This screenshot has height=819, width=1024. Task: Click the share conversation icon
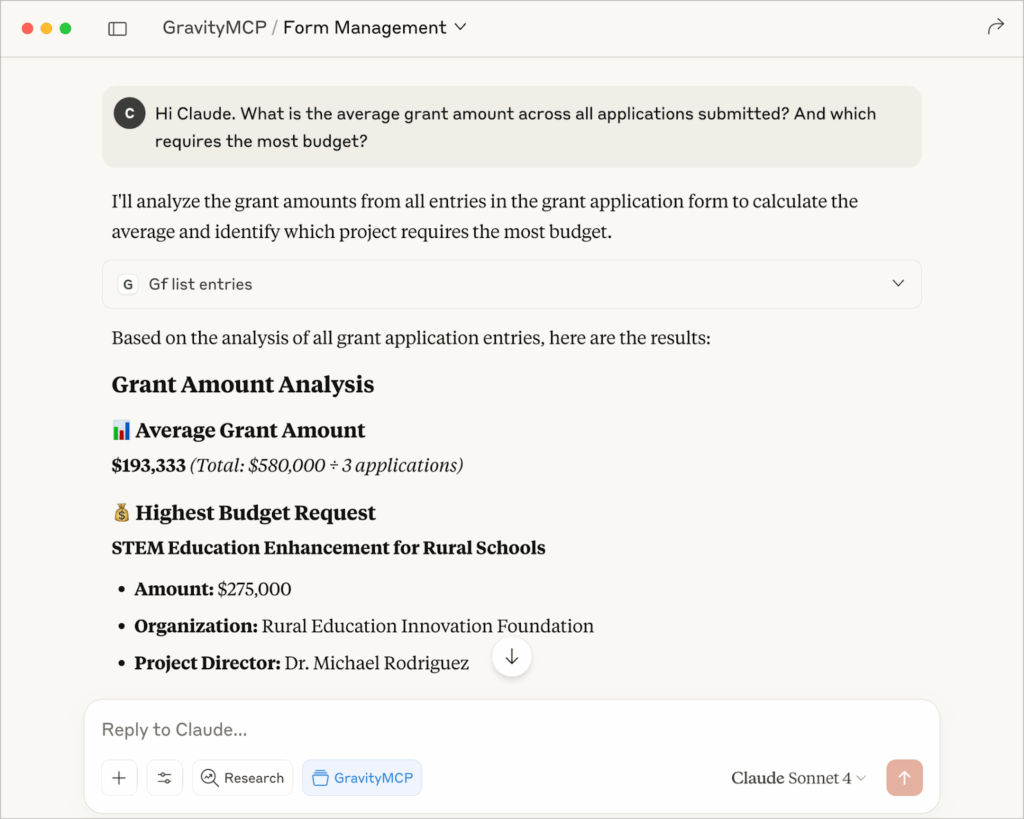point(996,28)
